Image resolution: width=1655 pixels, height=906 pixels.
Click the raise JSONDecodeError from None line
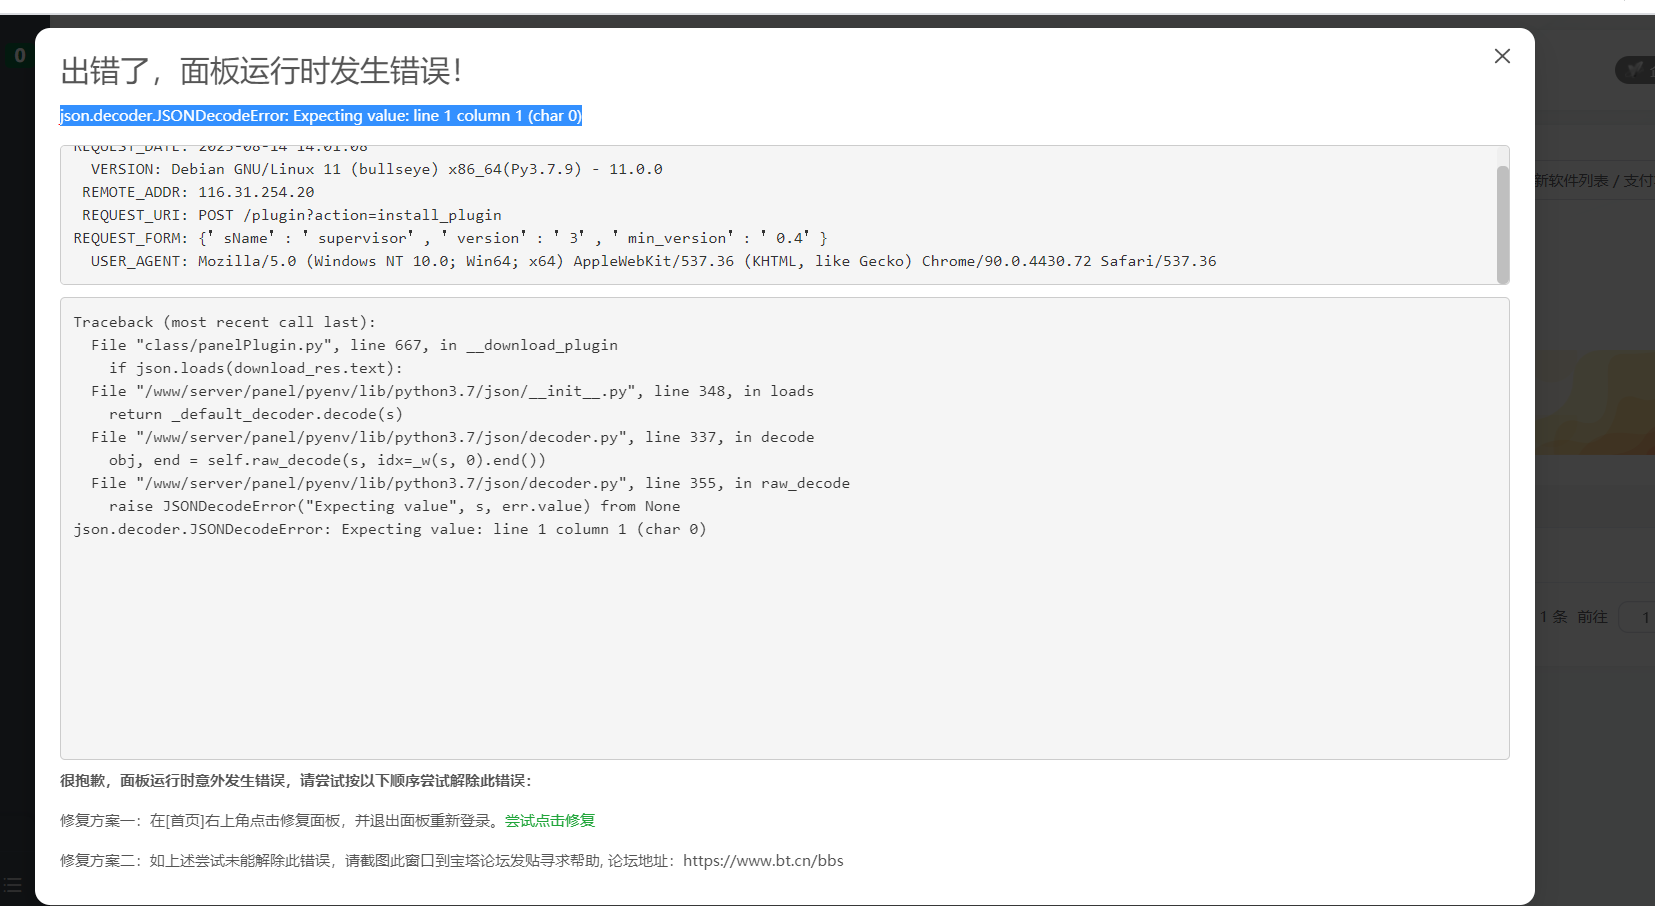coord(395,506)
